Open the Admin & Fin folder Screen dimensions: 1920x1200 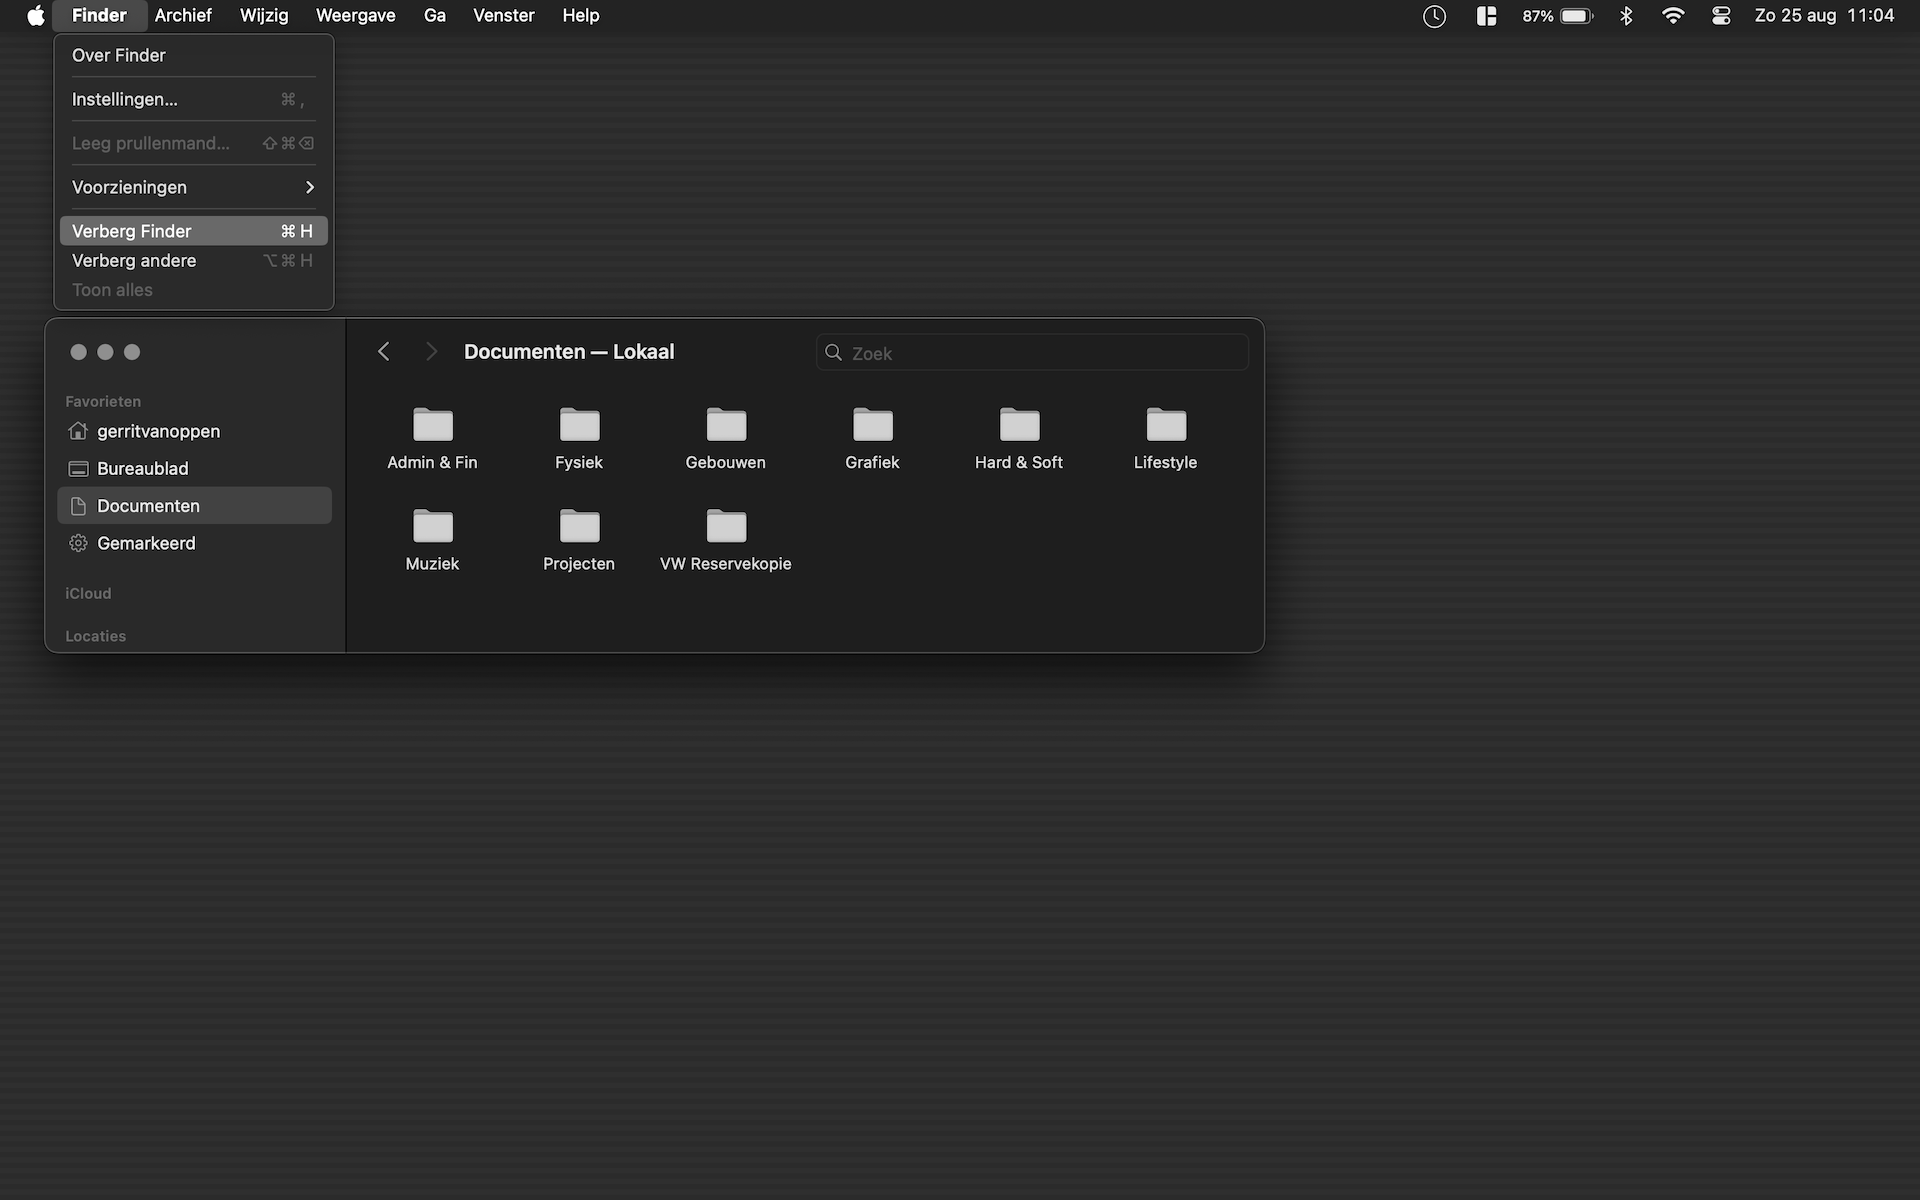[432, 426]
